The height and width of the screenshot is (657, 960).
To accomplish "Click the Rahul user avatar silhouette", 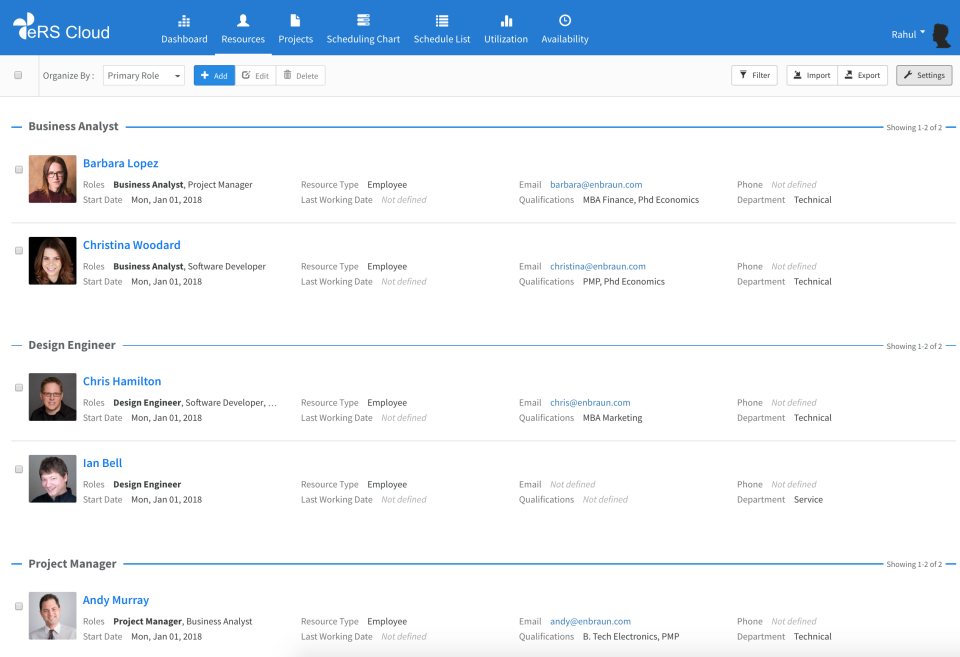I will tap(941, 35).
